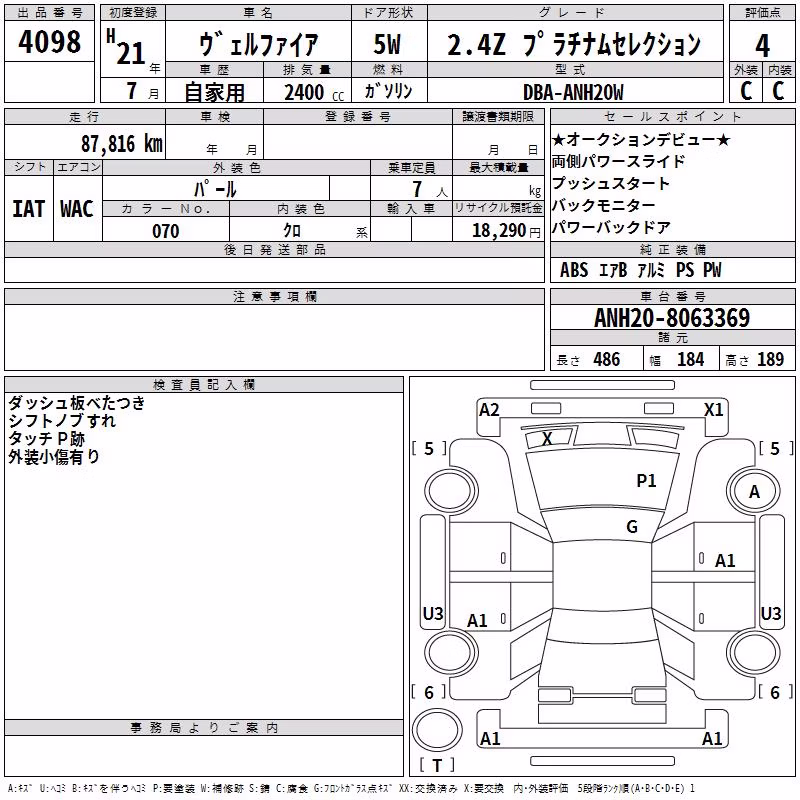Click the A1 mark beside U3 on diagram
Viewport: 800px width, 800px height.
(477, 621)
